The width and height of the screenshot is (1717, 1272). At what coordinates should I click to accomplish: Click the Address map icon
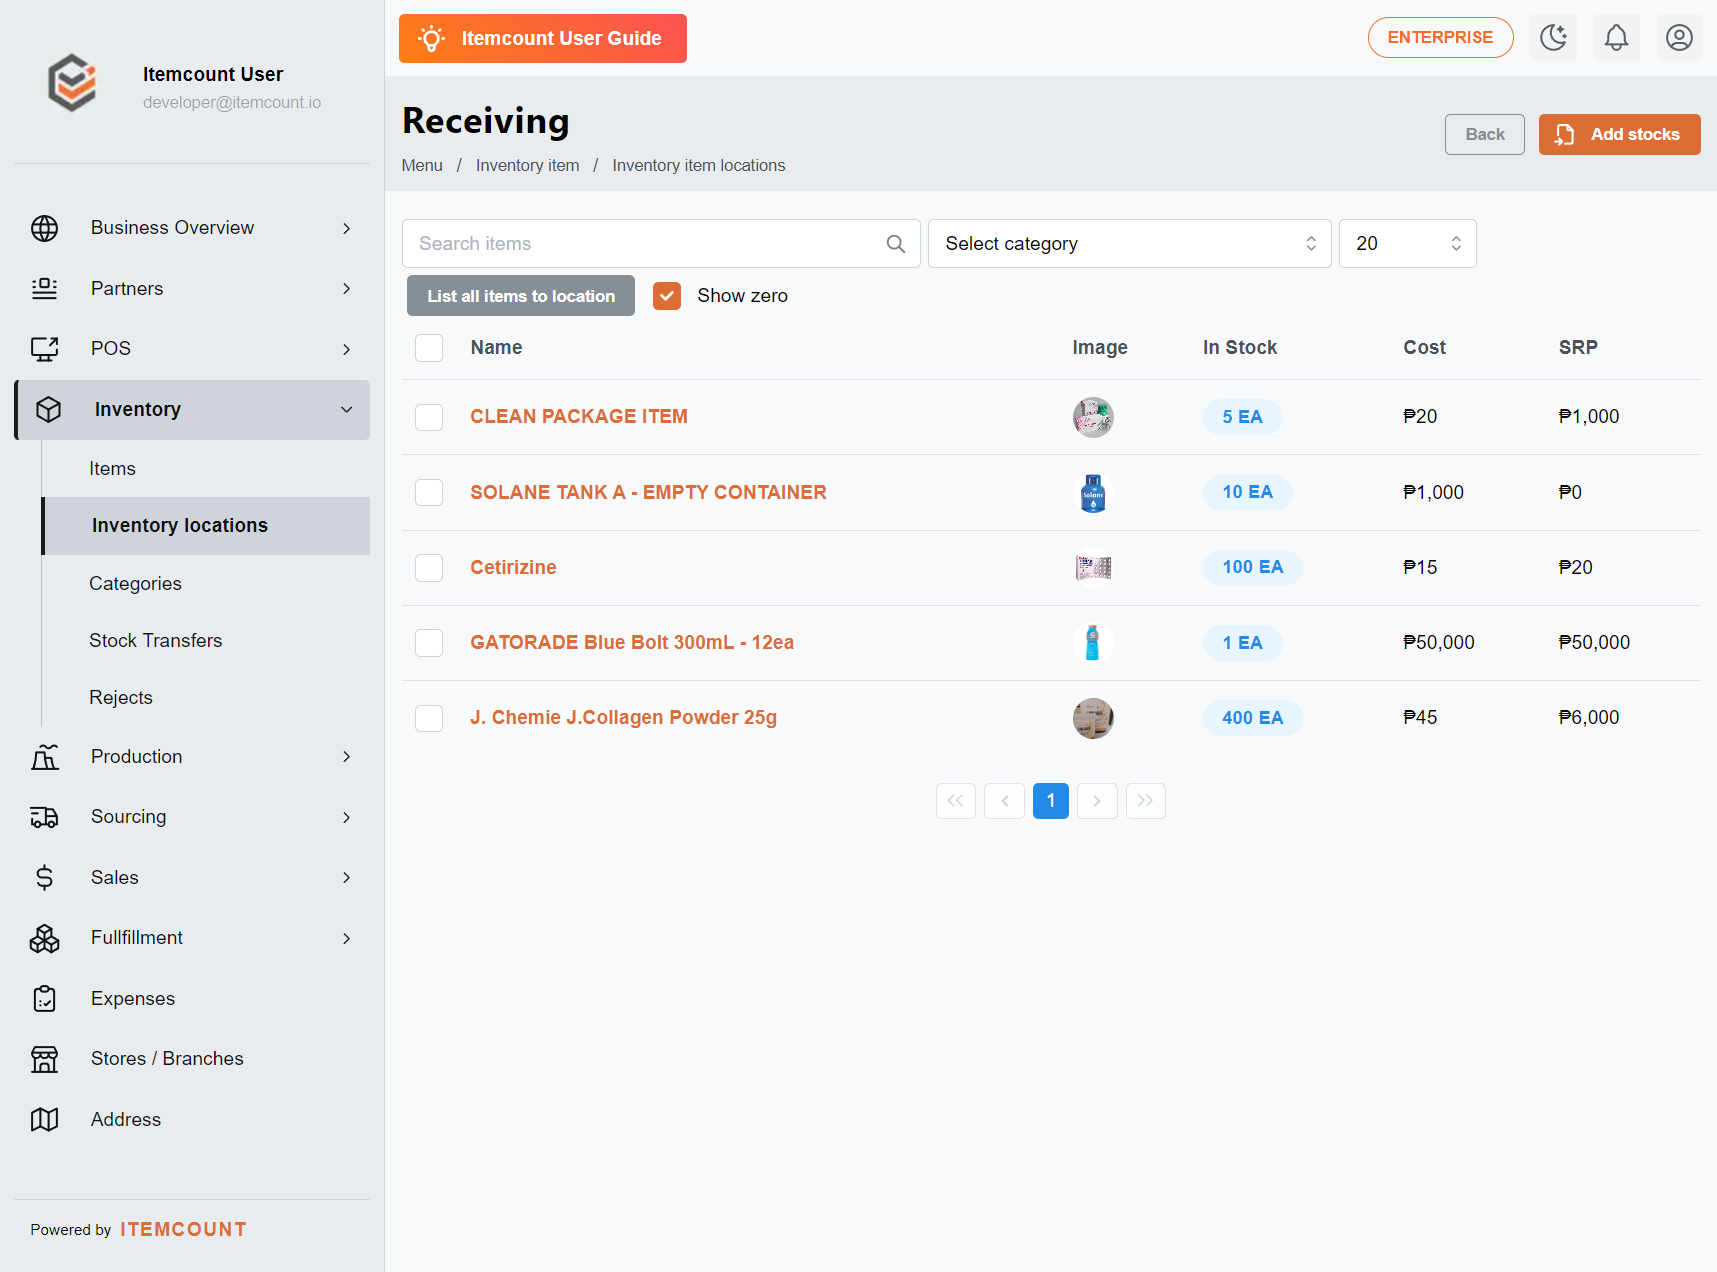pyautogui.click(x=45, y=1119)
